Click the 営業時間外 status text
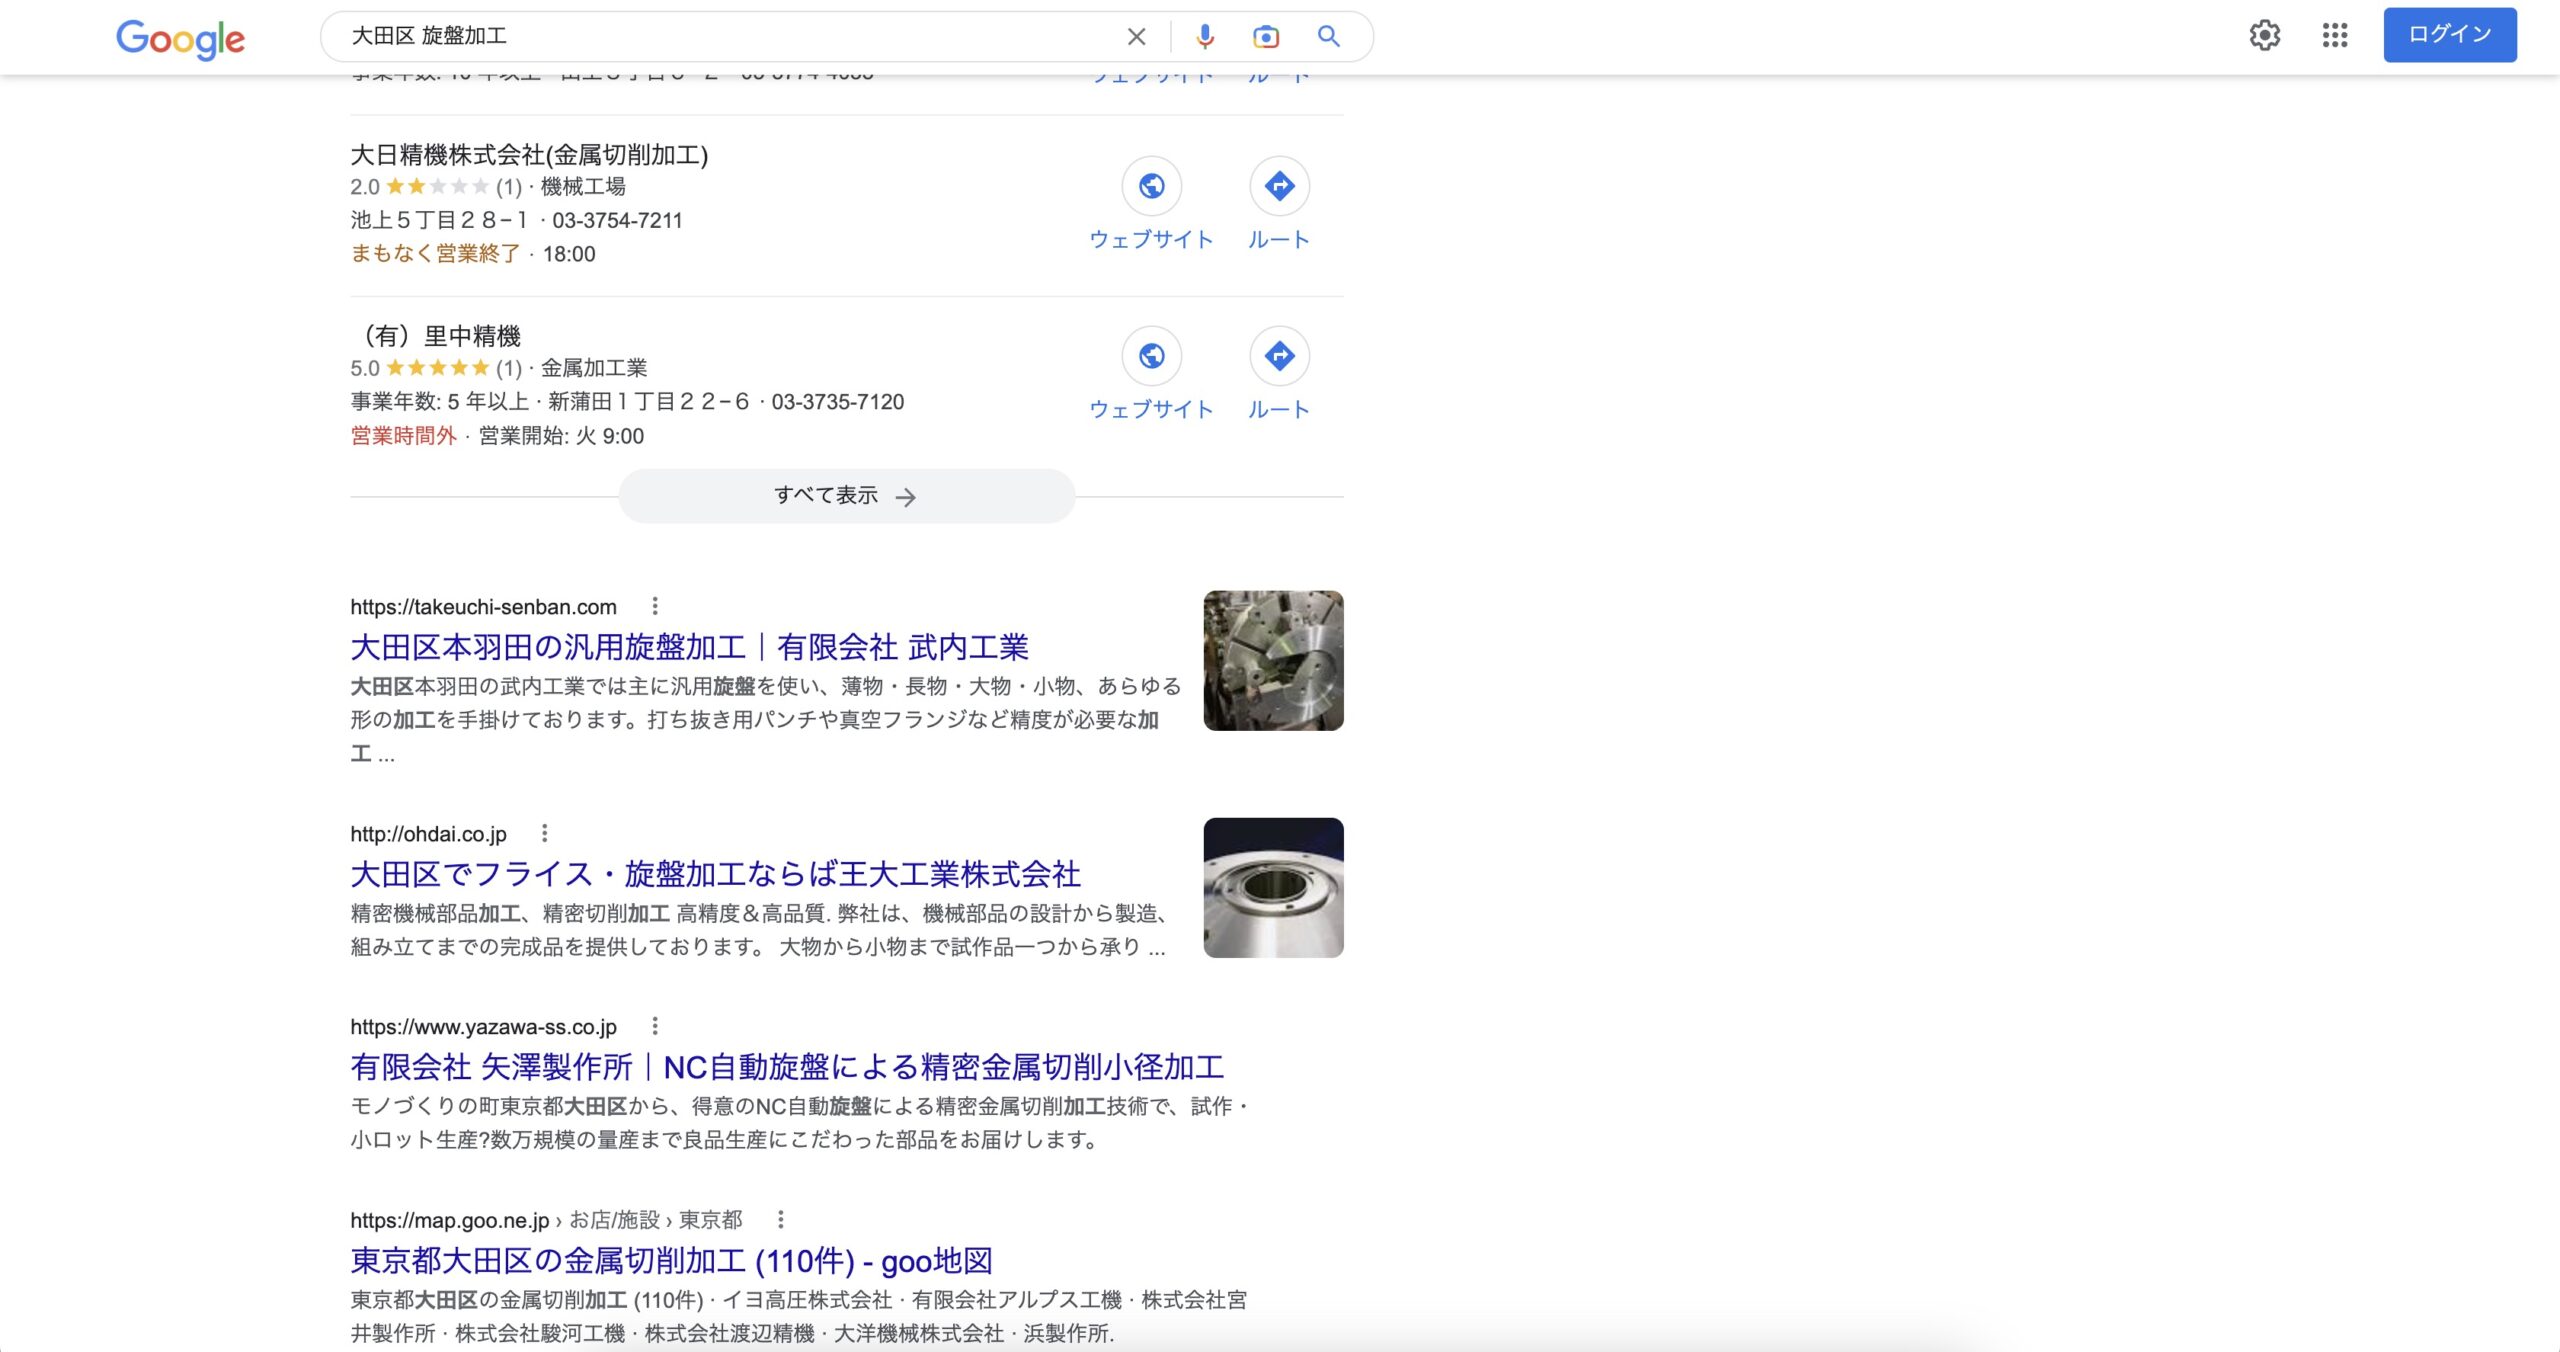Screen dimensions: 2560x1352 tap(403, 436)
